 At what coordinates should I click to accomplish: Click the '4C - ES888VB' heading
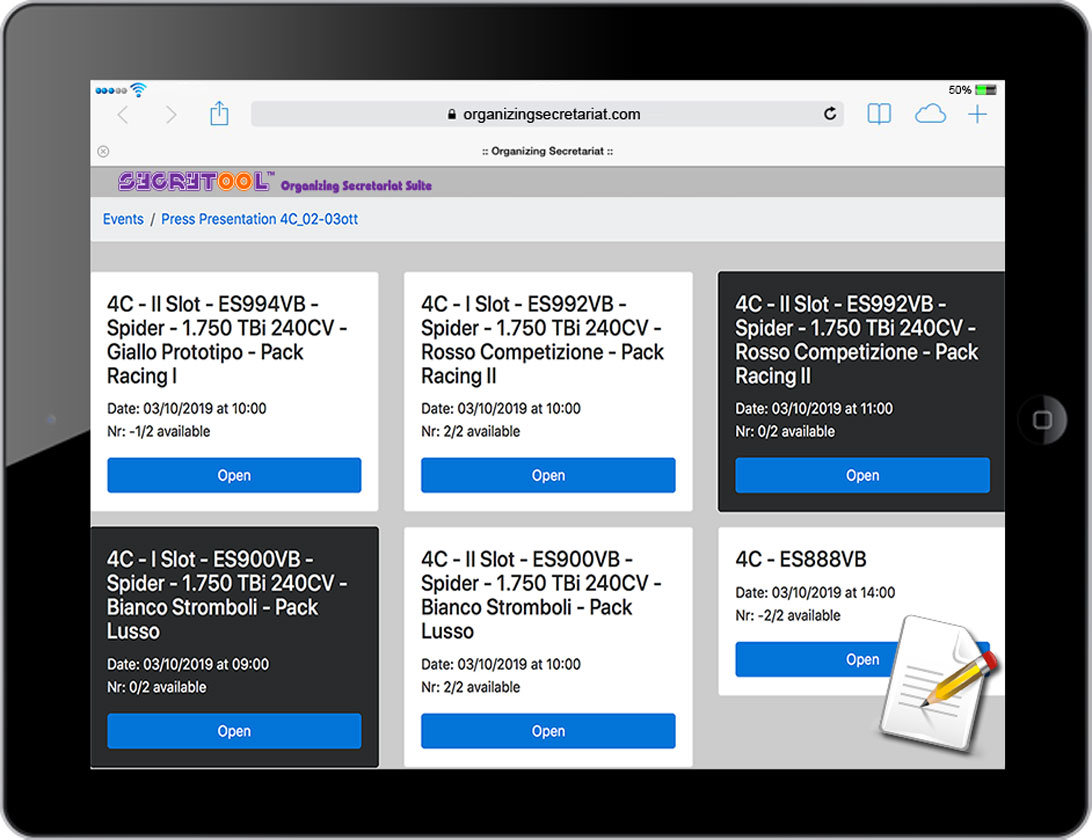(x=801, y=559)
